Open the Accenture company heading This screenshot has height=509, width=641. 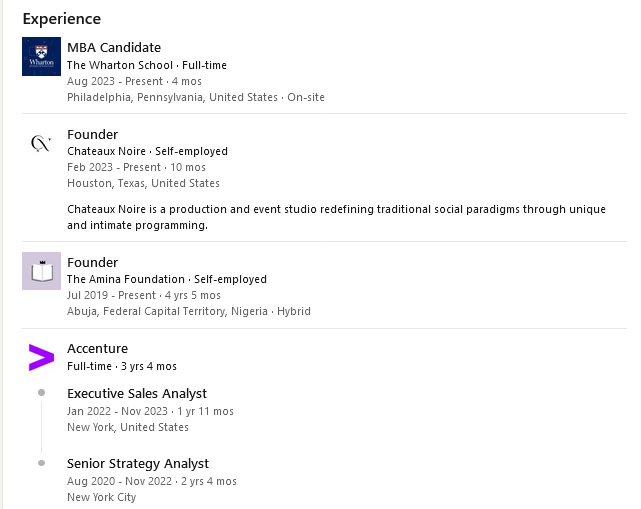pyautogui.click(x=98, y=349)
